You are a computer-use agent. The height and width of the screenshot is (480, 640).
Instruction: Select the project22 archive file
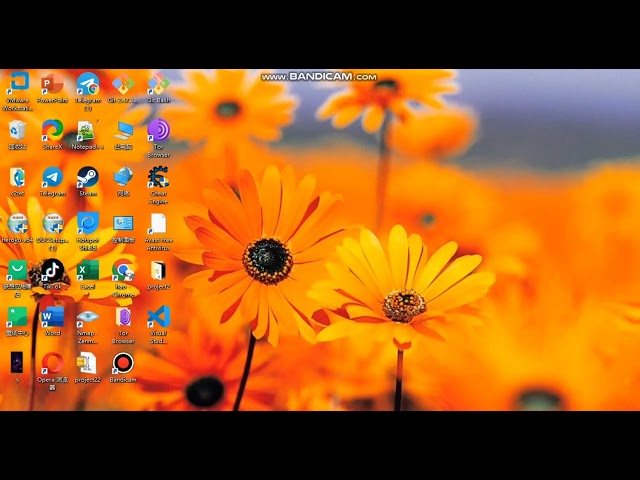(87, 367)
